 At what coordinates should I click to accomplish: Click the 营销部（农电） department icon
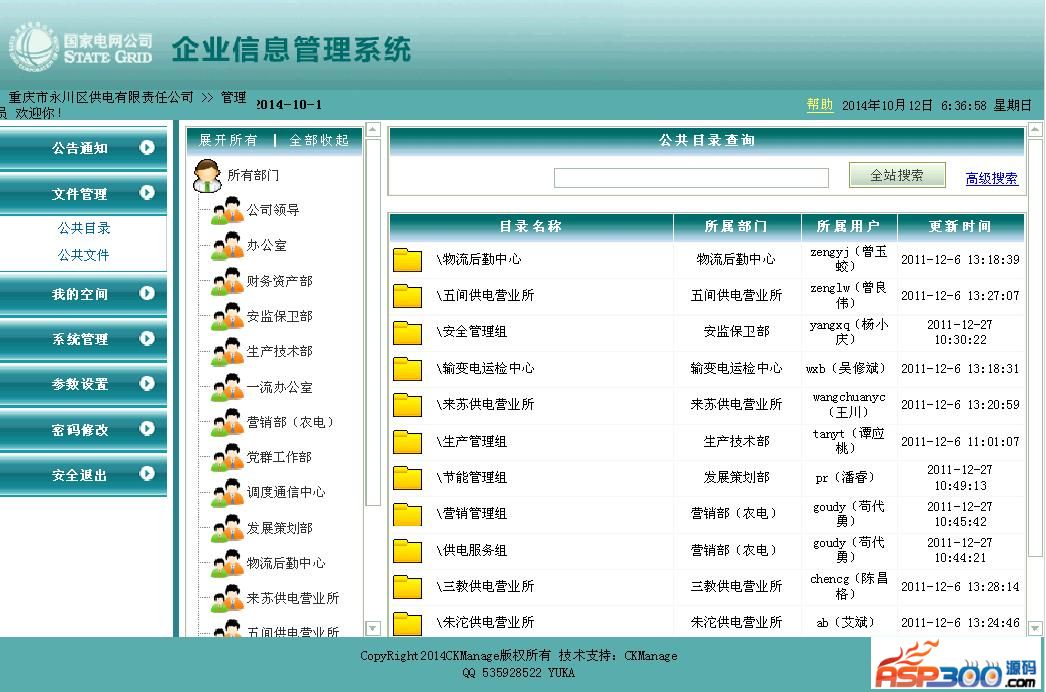tap(227, 422)
